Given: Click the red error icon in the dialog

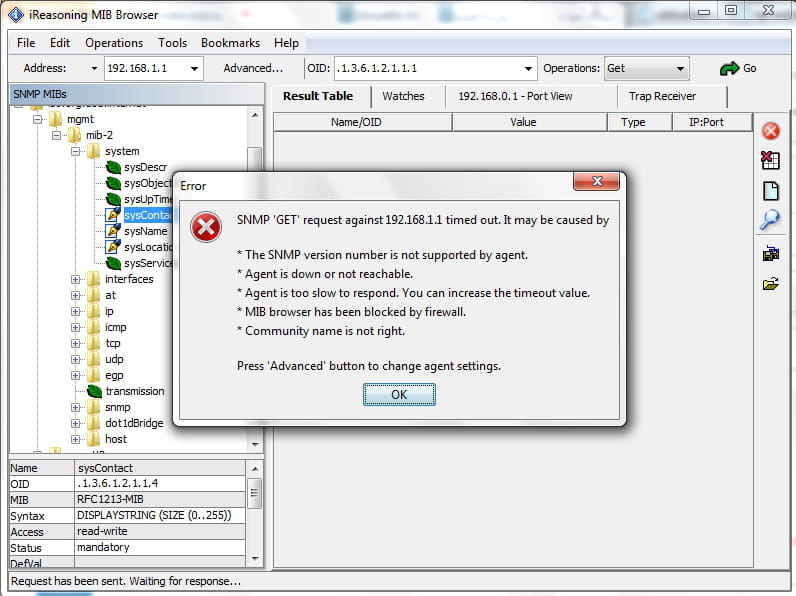Looking at the screenshot, I should pyautogui.click(x=206, y=227).
